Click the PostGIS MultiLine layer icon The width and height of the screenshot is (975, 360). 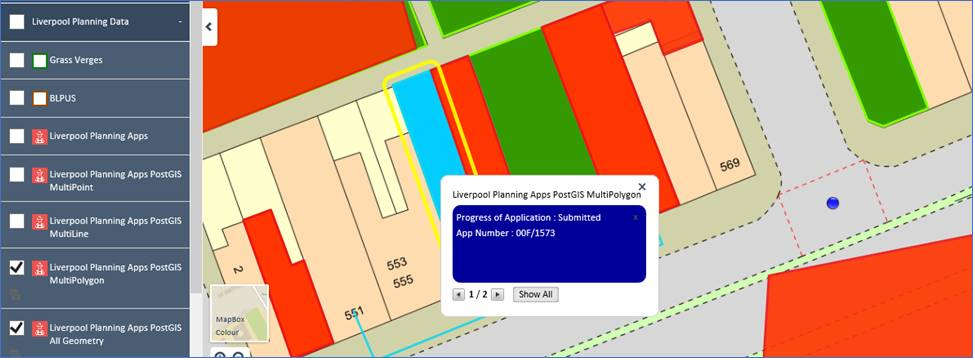coord(40,222)
